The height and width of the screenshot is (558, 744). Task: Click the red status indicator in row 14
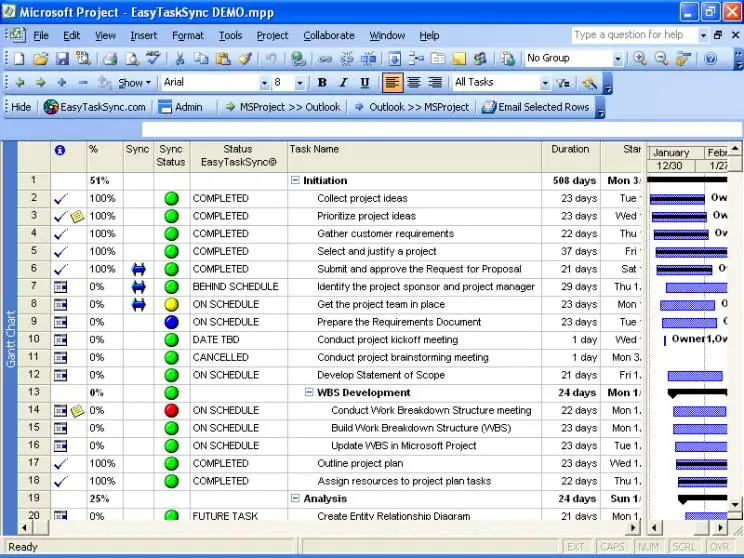tap(171, 410)
